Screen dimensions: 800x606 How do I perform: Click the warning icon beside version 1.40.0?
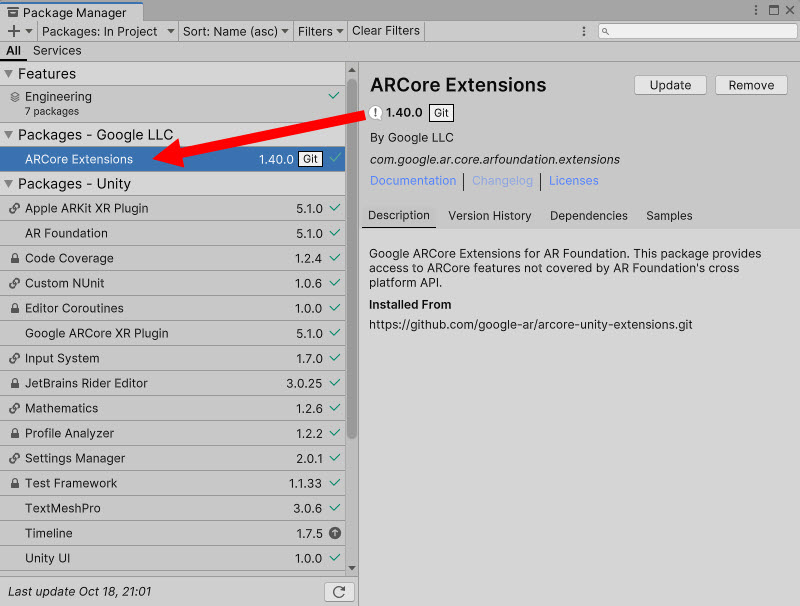376,113
